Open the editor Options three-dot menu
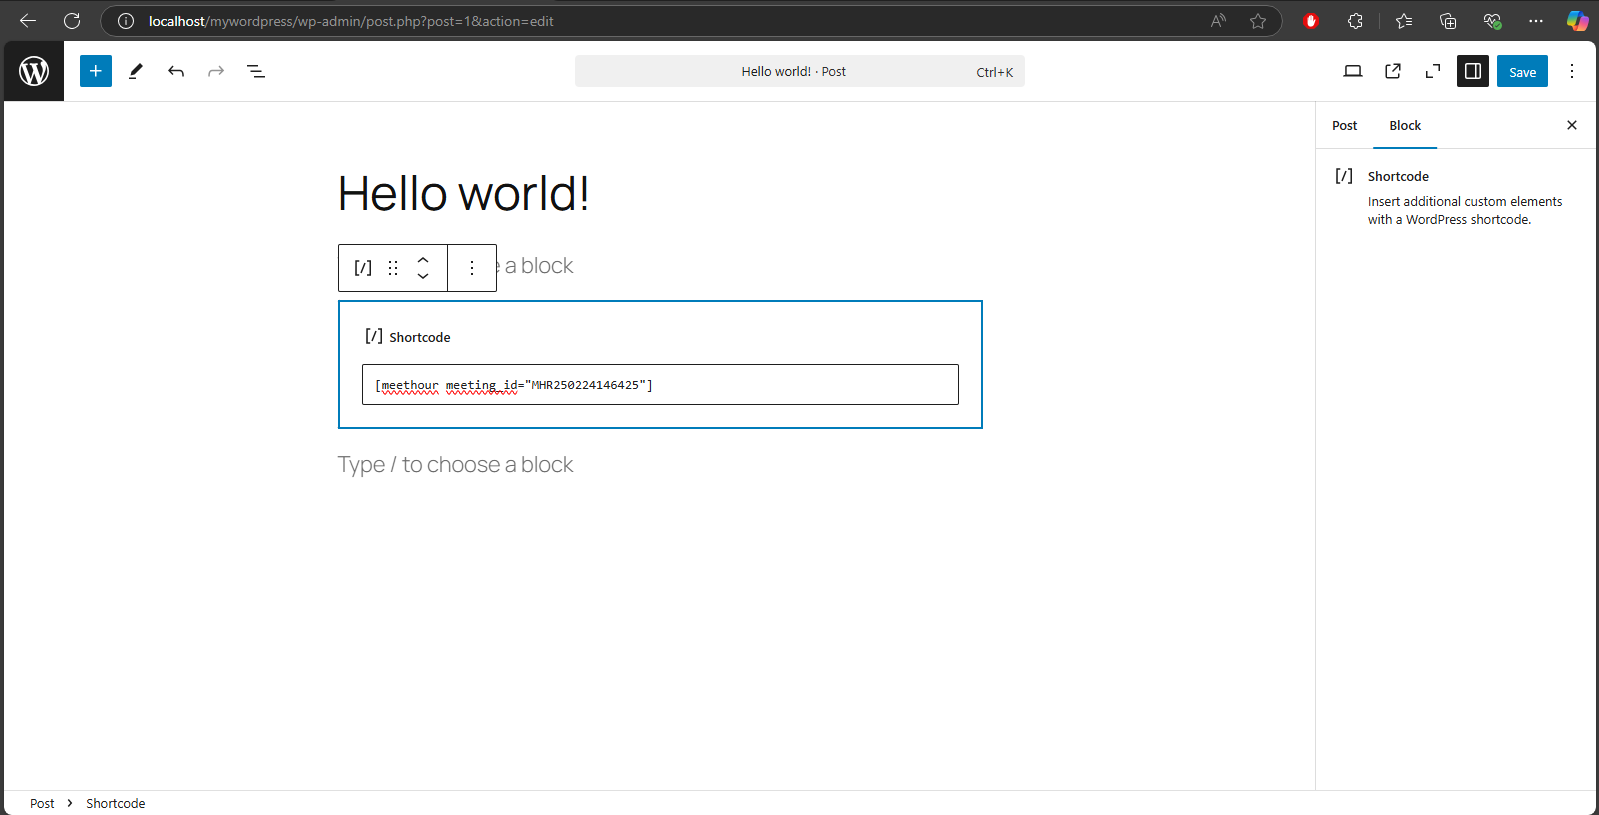 (x=1572, y=71)
